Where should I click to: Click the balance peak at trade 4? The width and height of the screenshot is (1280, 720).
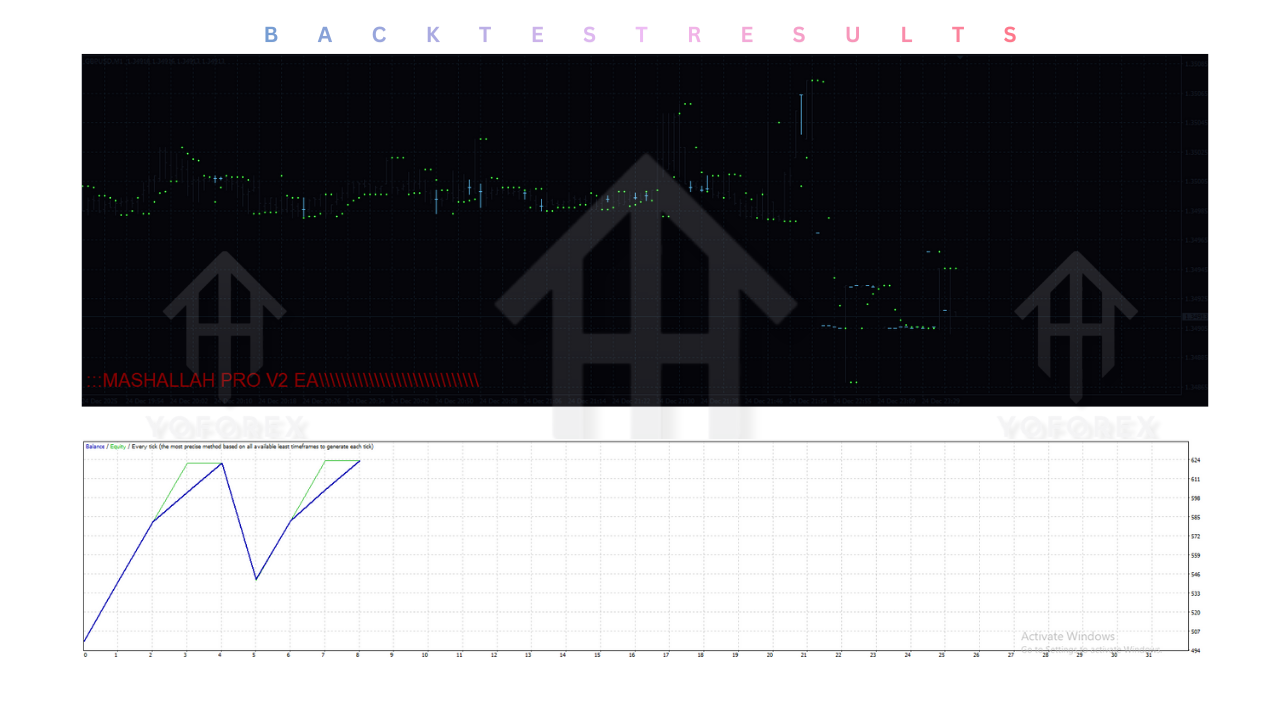point(221,463)
